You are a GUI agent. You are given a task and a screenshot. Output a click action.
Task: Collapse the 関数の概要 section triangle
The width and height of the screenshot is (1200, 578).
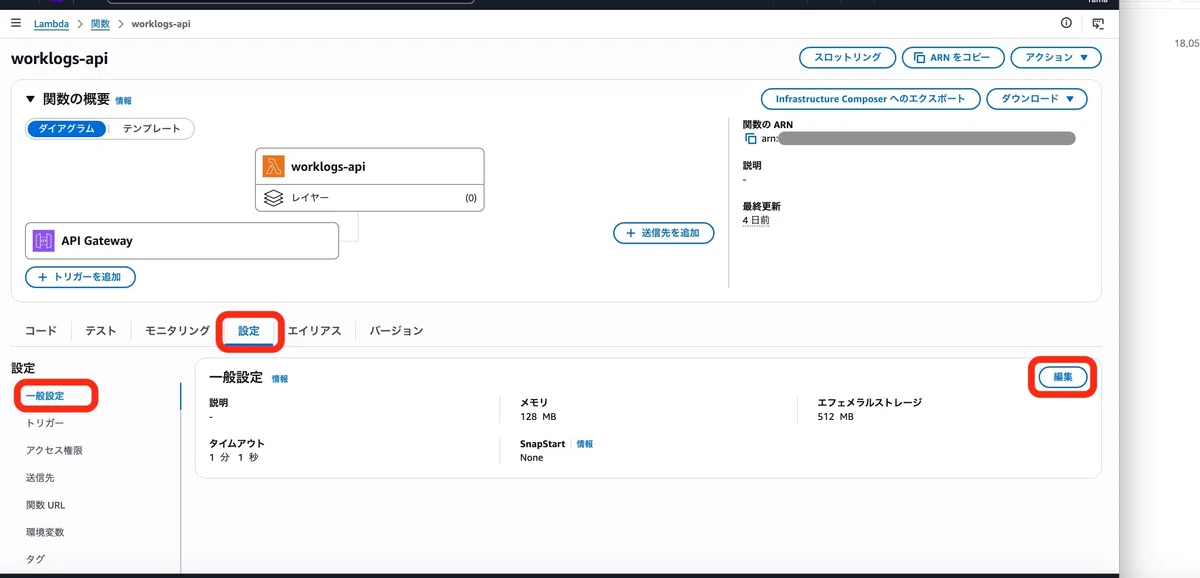[x=30, y=99]
